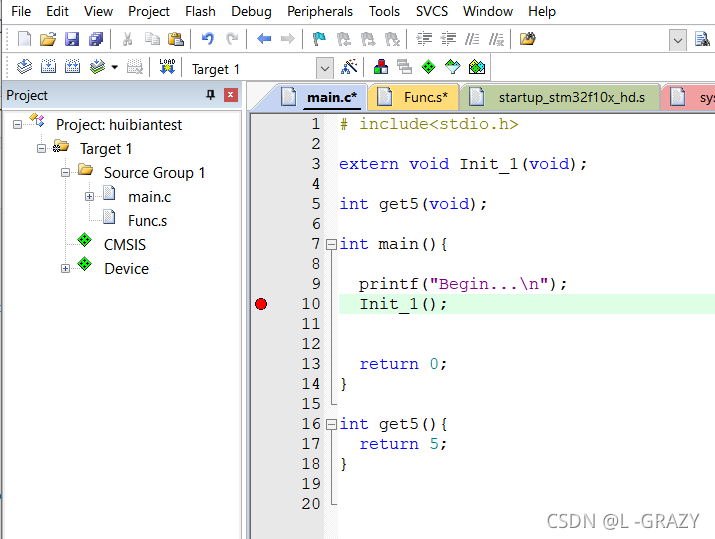The width and height of the screenshot is (715, 539).
Task: Save all files using Save All icon
Action: (x=96, y=39)
